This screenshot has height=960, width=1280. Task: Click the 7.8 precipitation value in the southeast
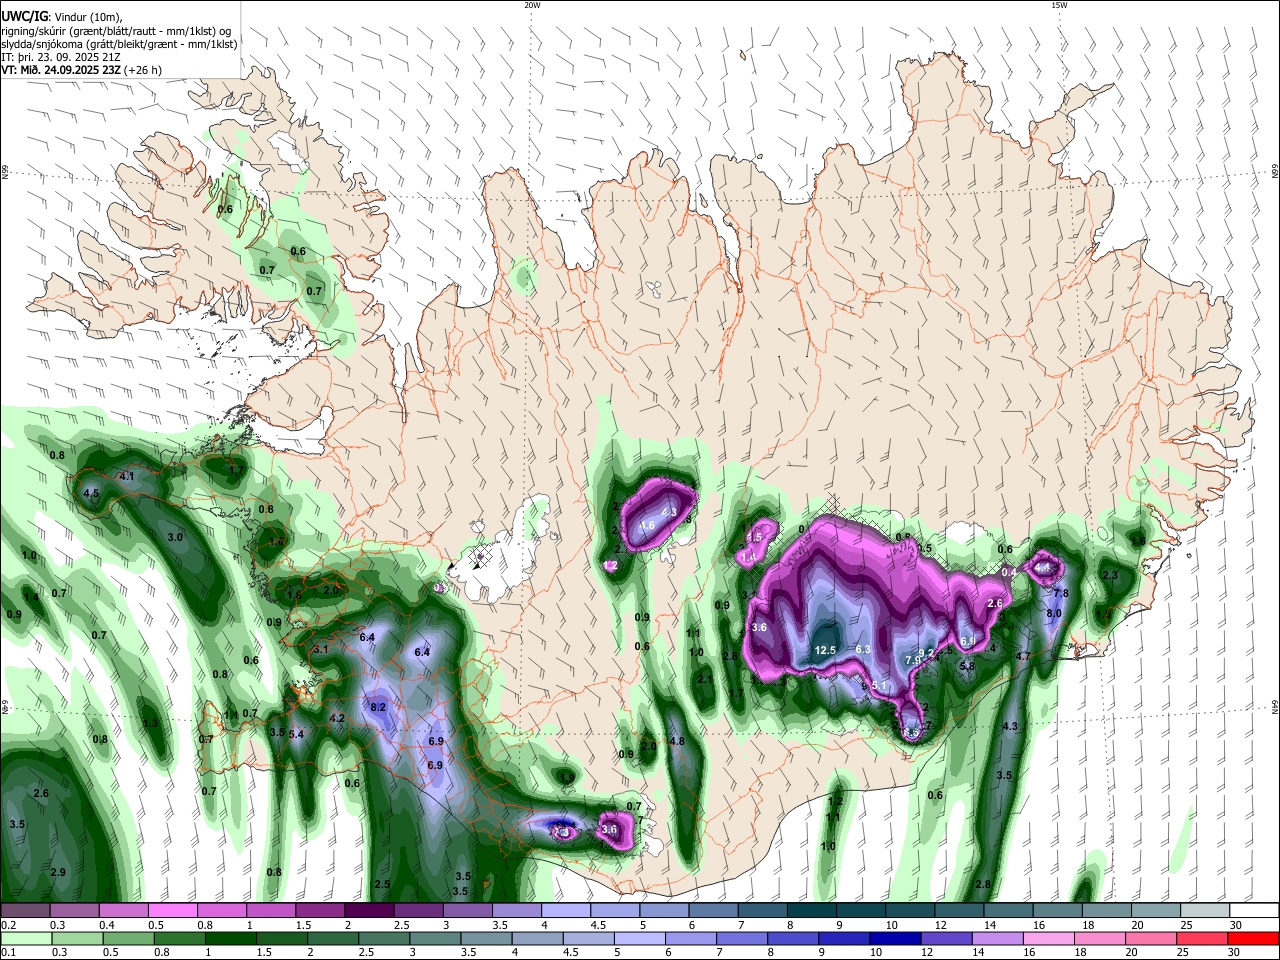(x=1061, y=593)
